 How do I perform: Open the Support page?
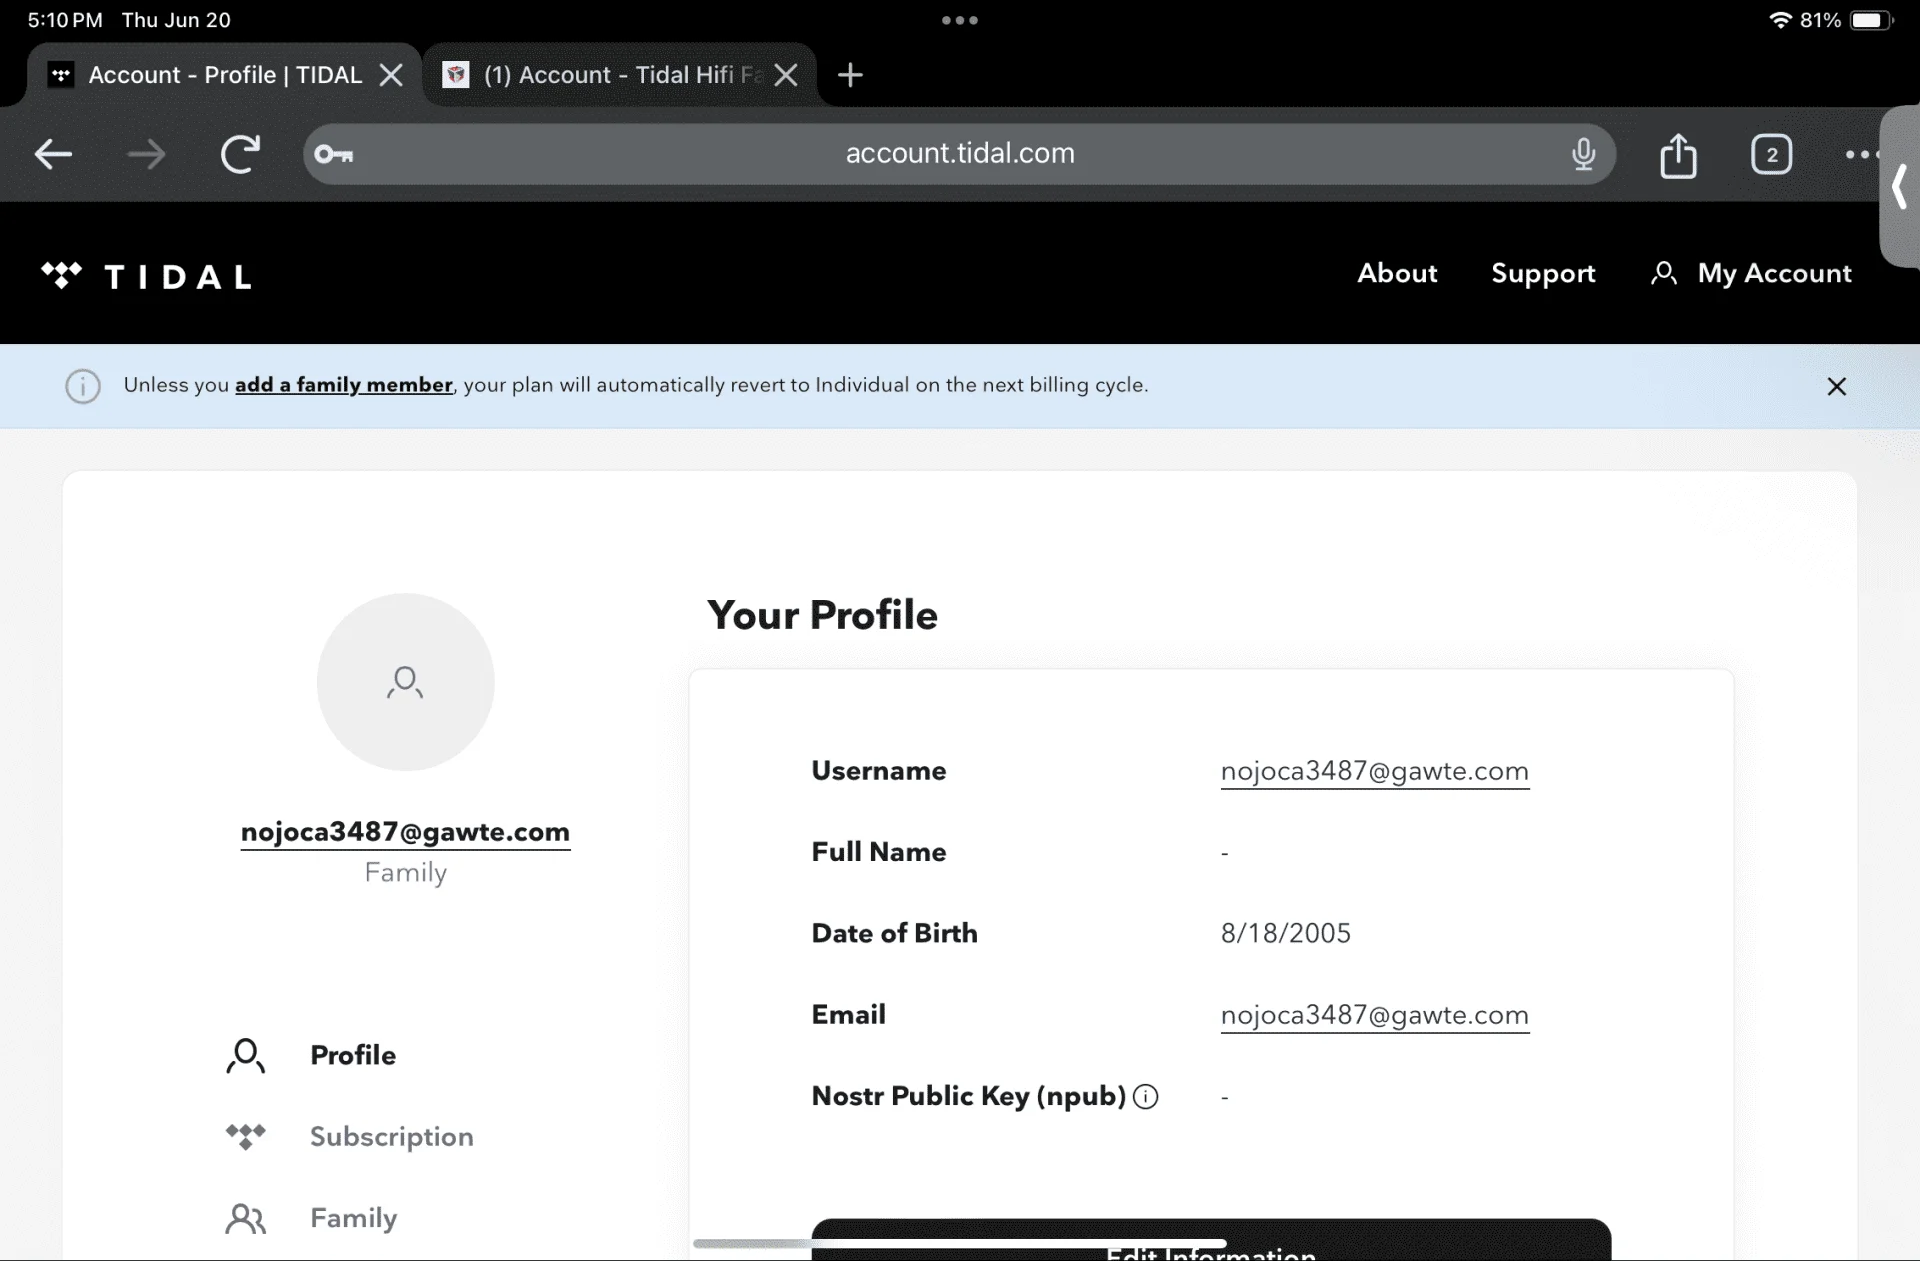point(1543,274)
